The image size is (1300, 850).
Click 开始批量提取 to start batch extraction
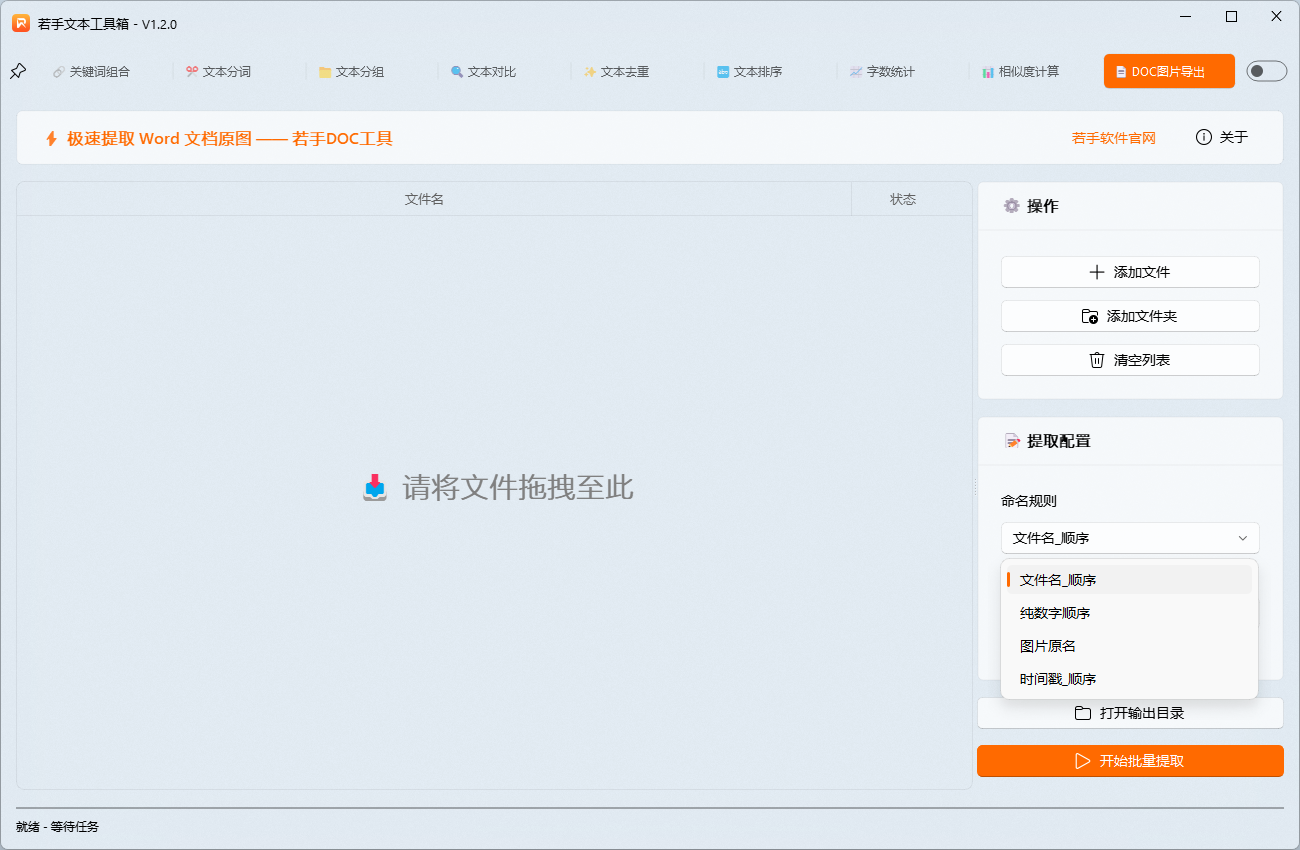coord(1130,761)
